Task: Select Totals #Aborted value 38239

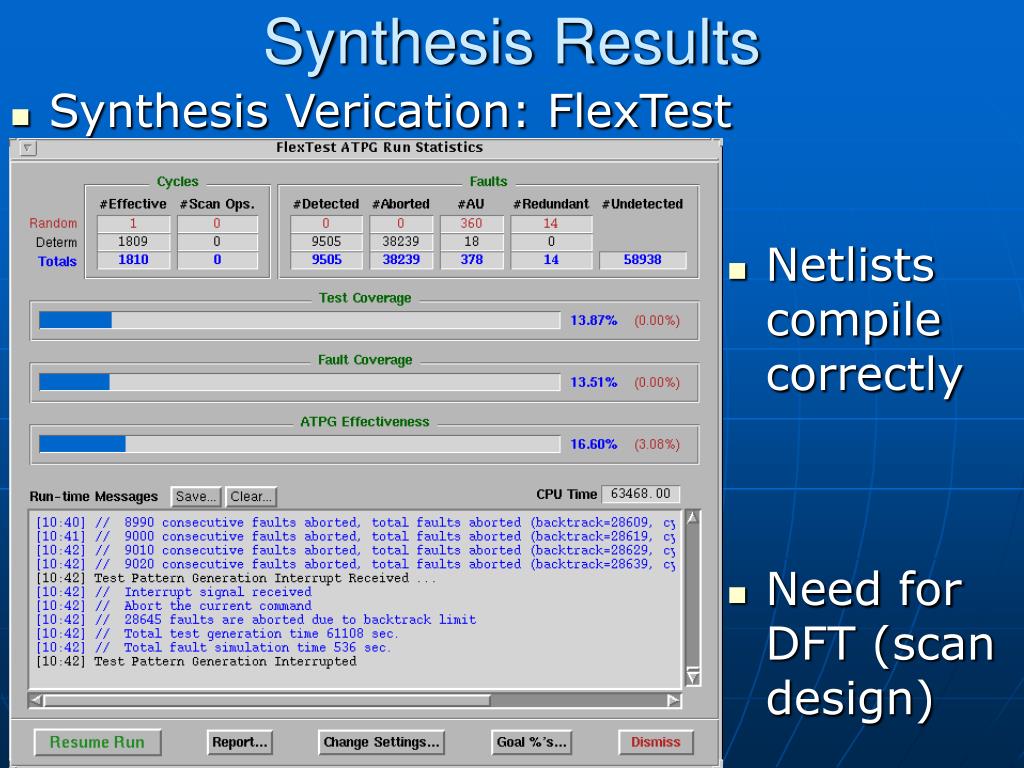Action: 401,260
